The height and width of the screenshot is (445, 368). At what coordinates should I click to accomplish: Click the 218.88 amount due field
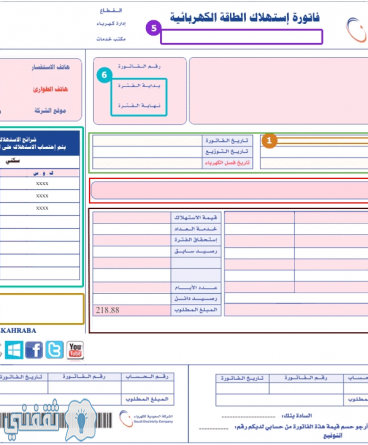pyautogui.click(x=131, y=310)
